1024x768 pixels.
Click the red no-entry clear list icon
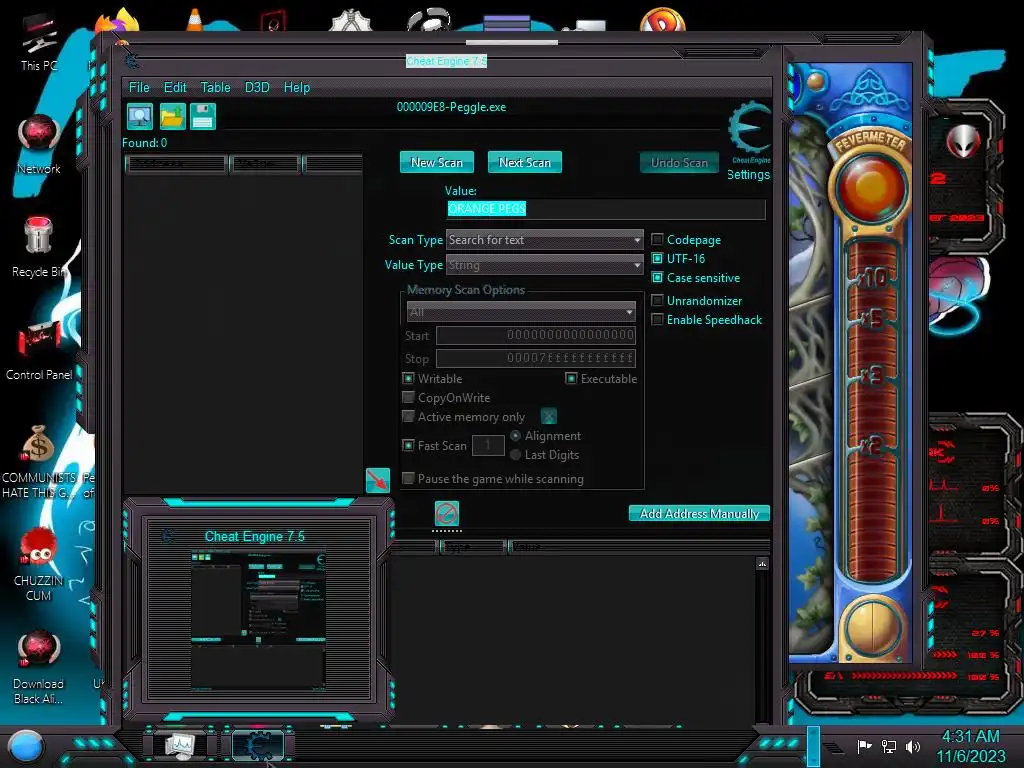coord(447,513)
